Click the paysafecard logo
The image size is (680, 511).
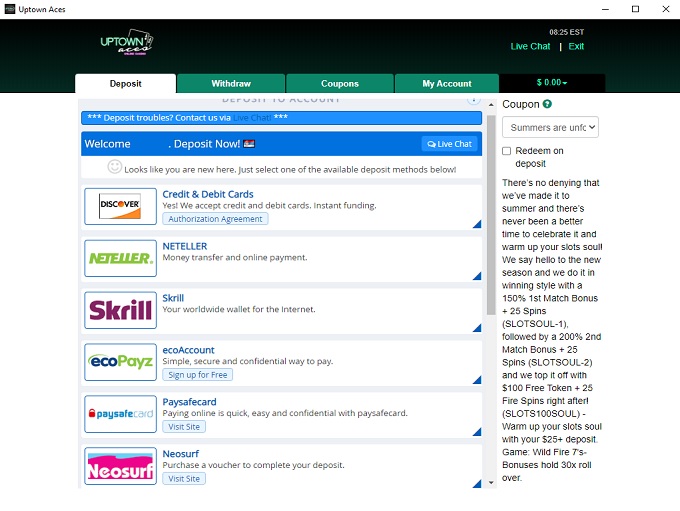120,414
